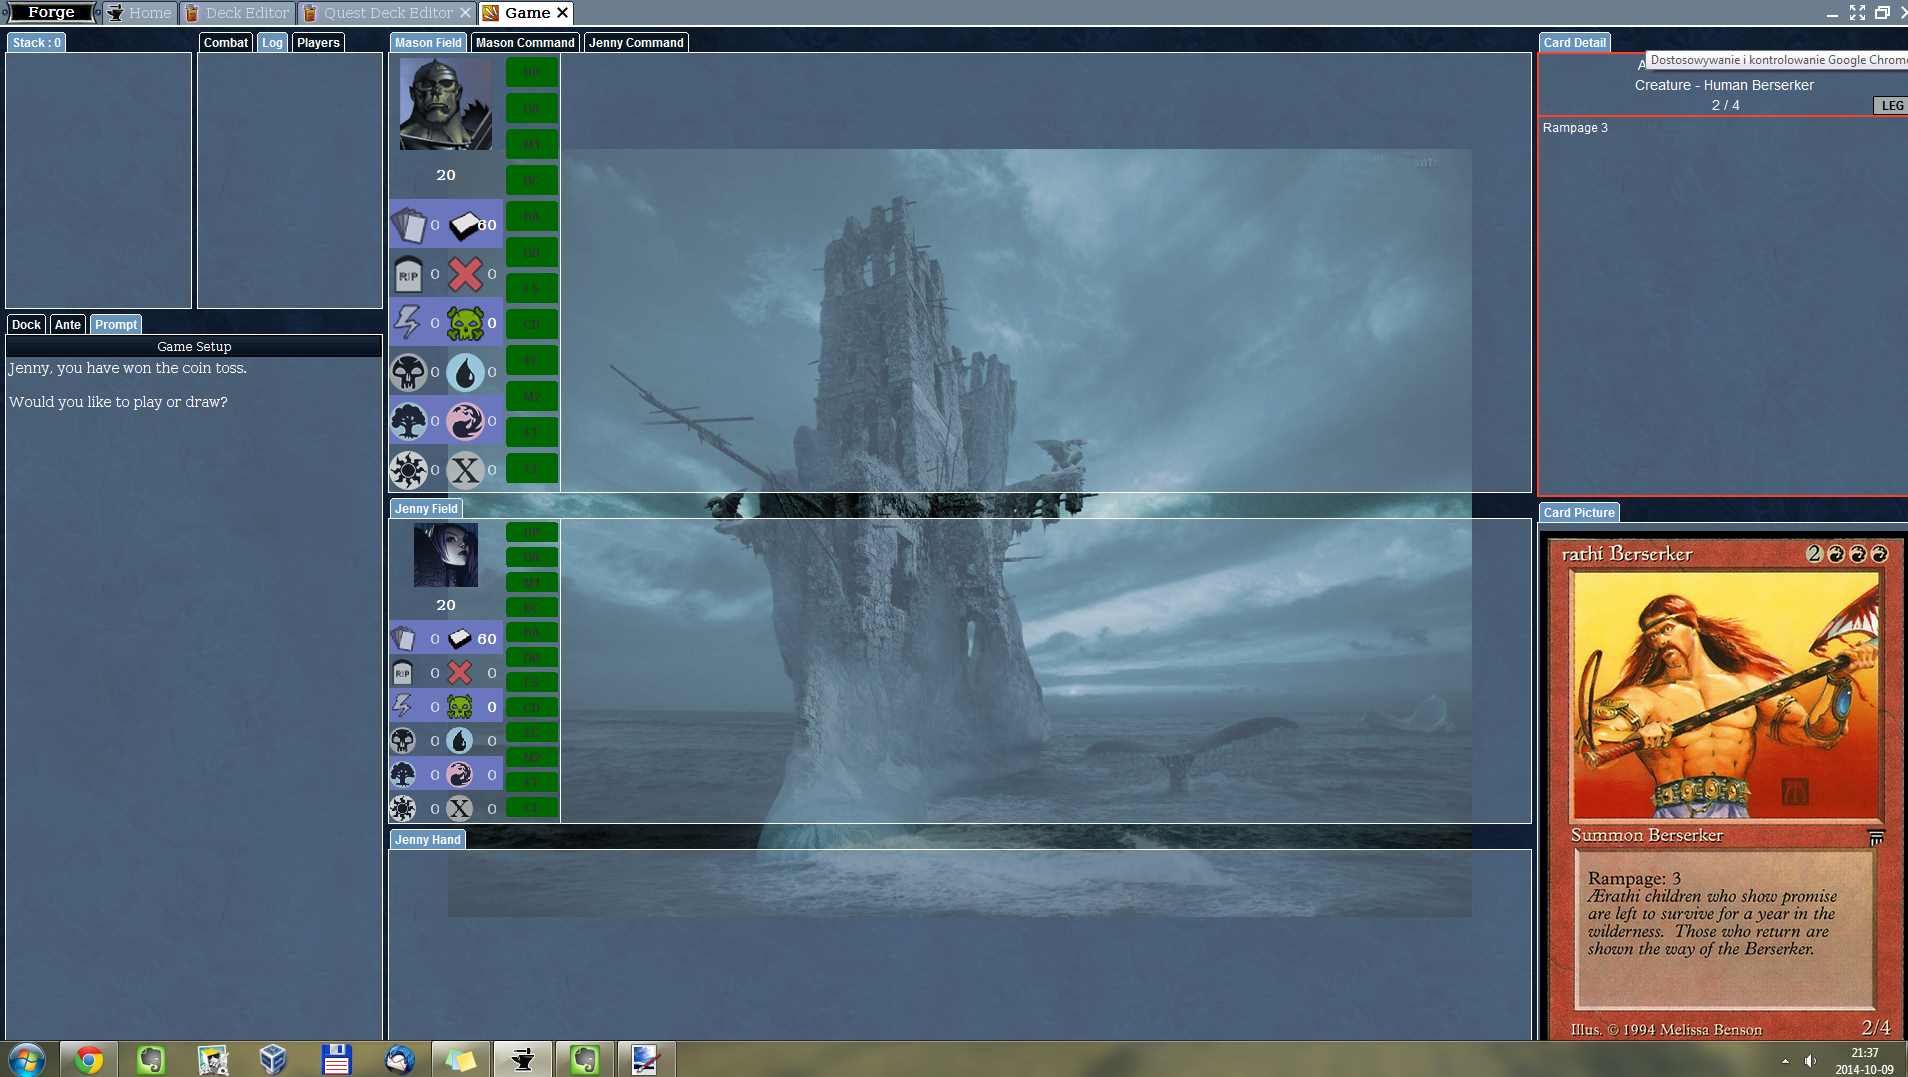Click Mason's orc avatar portrait
1908x1077 pixels.
click(445, 104)
